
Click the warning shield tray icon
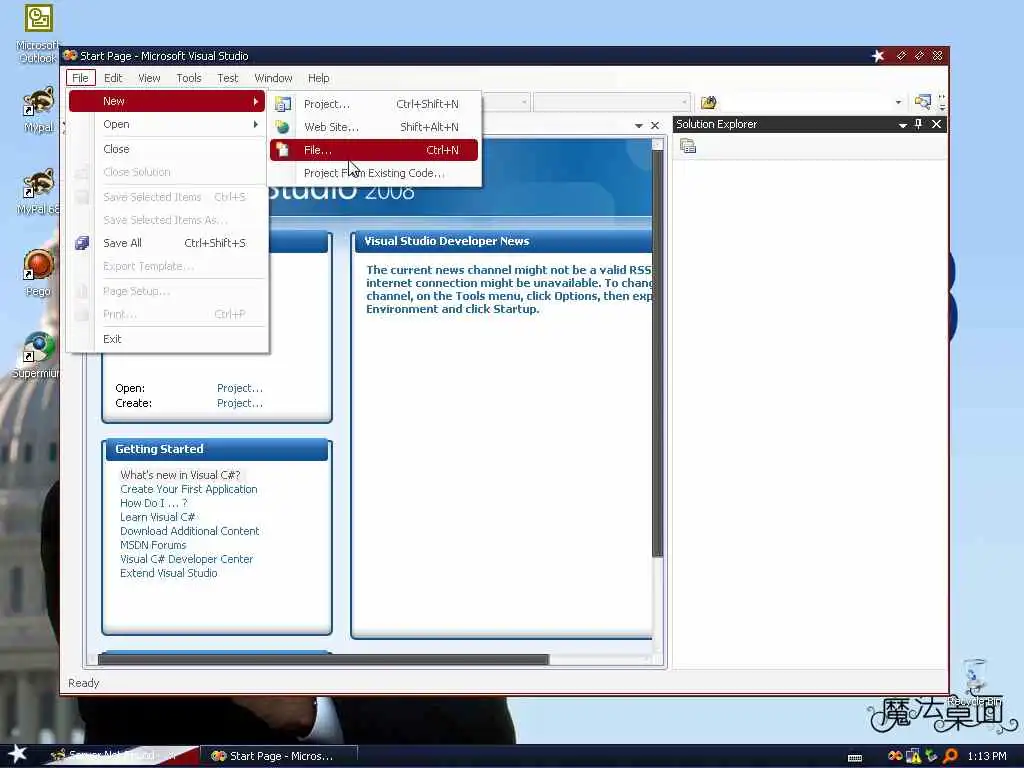[914, 756]
